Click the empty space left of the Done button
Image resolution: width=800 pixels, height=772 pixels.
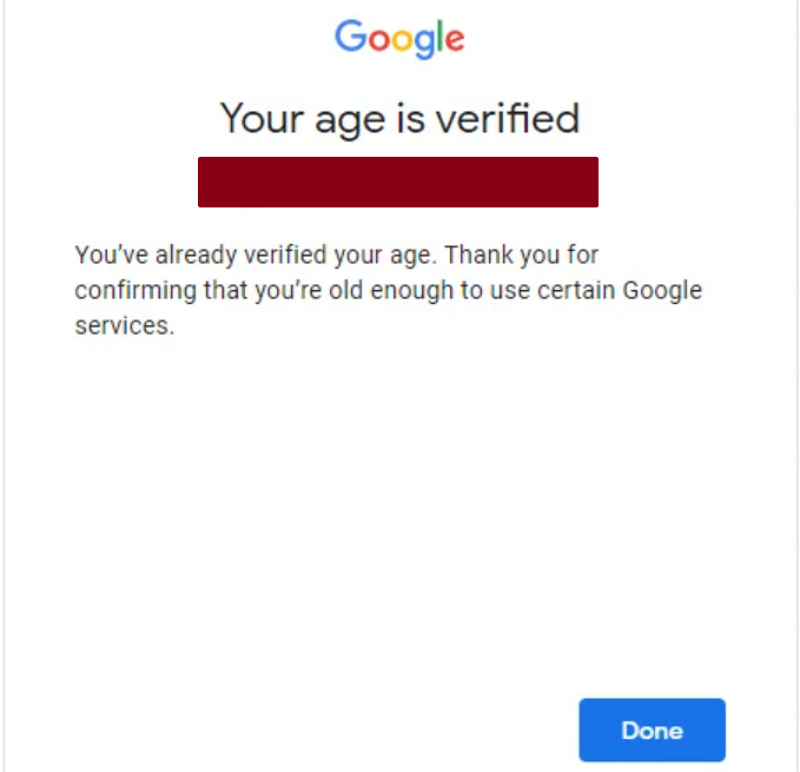(x=300, y=730)
